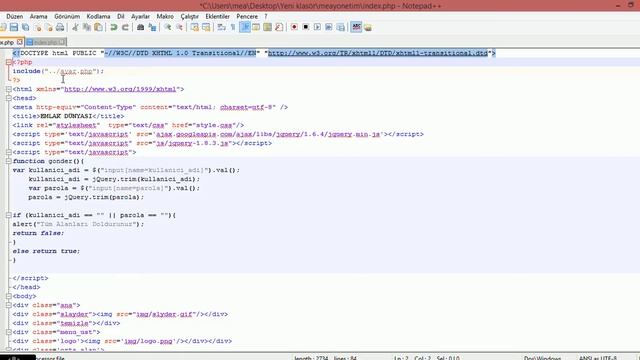
Task: Click the Save Recorded Macro icon
Action: pos(340,27)
